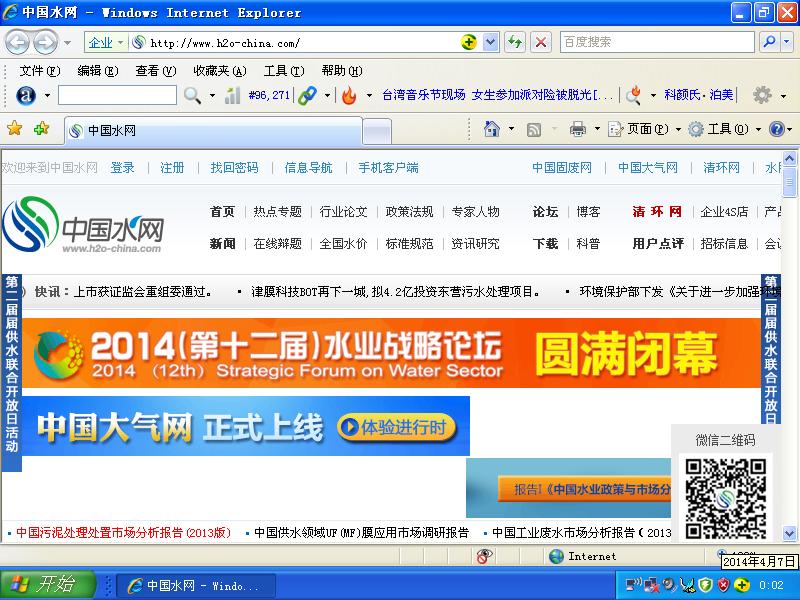Click the 清环网 red navigation link
800x600 pixels.
tap(657, 212)
